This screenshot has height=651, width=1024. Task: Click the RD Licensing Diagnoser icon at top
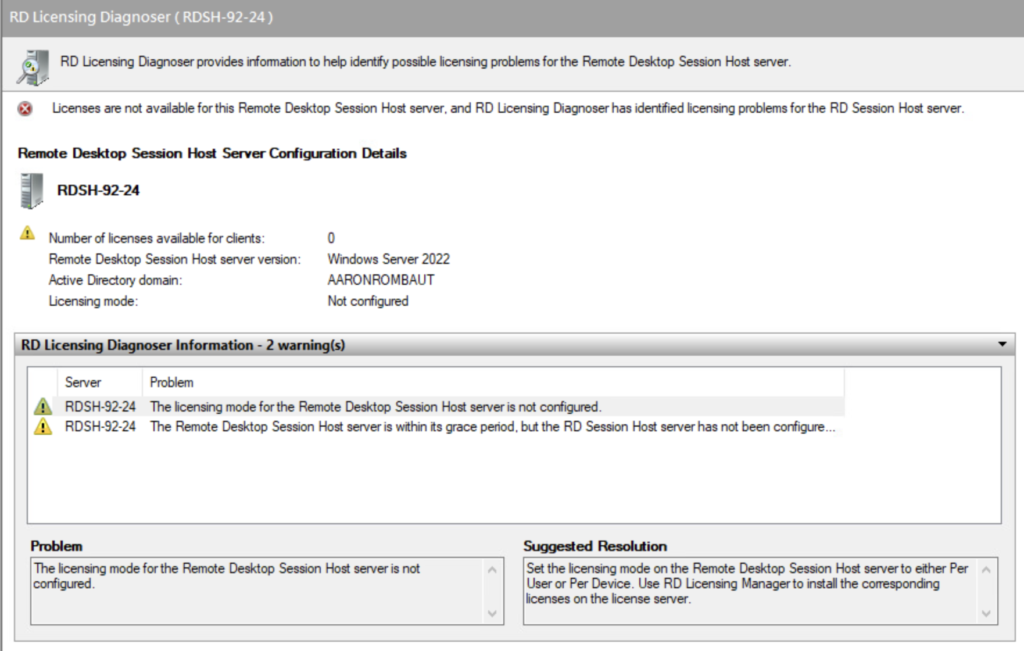(32, 65)
